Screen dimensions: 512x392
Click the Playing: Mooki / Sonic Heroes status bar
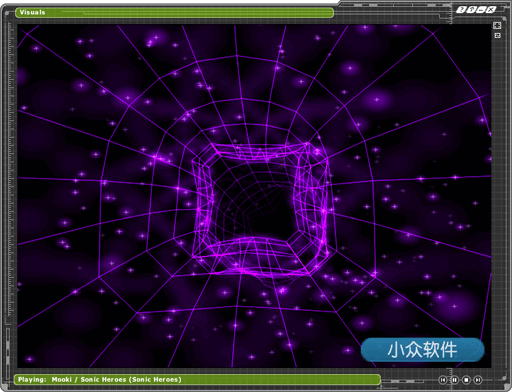click(197, 380)
